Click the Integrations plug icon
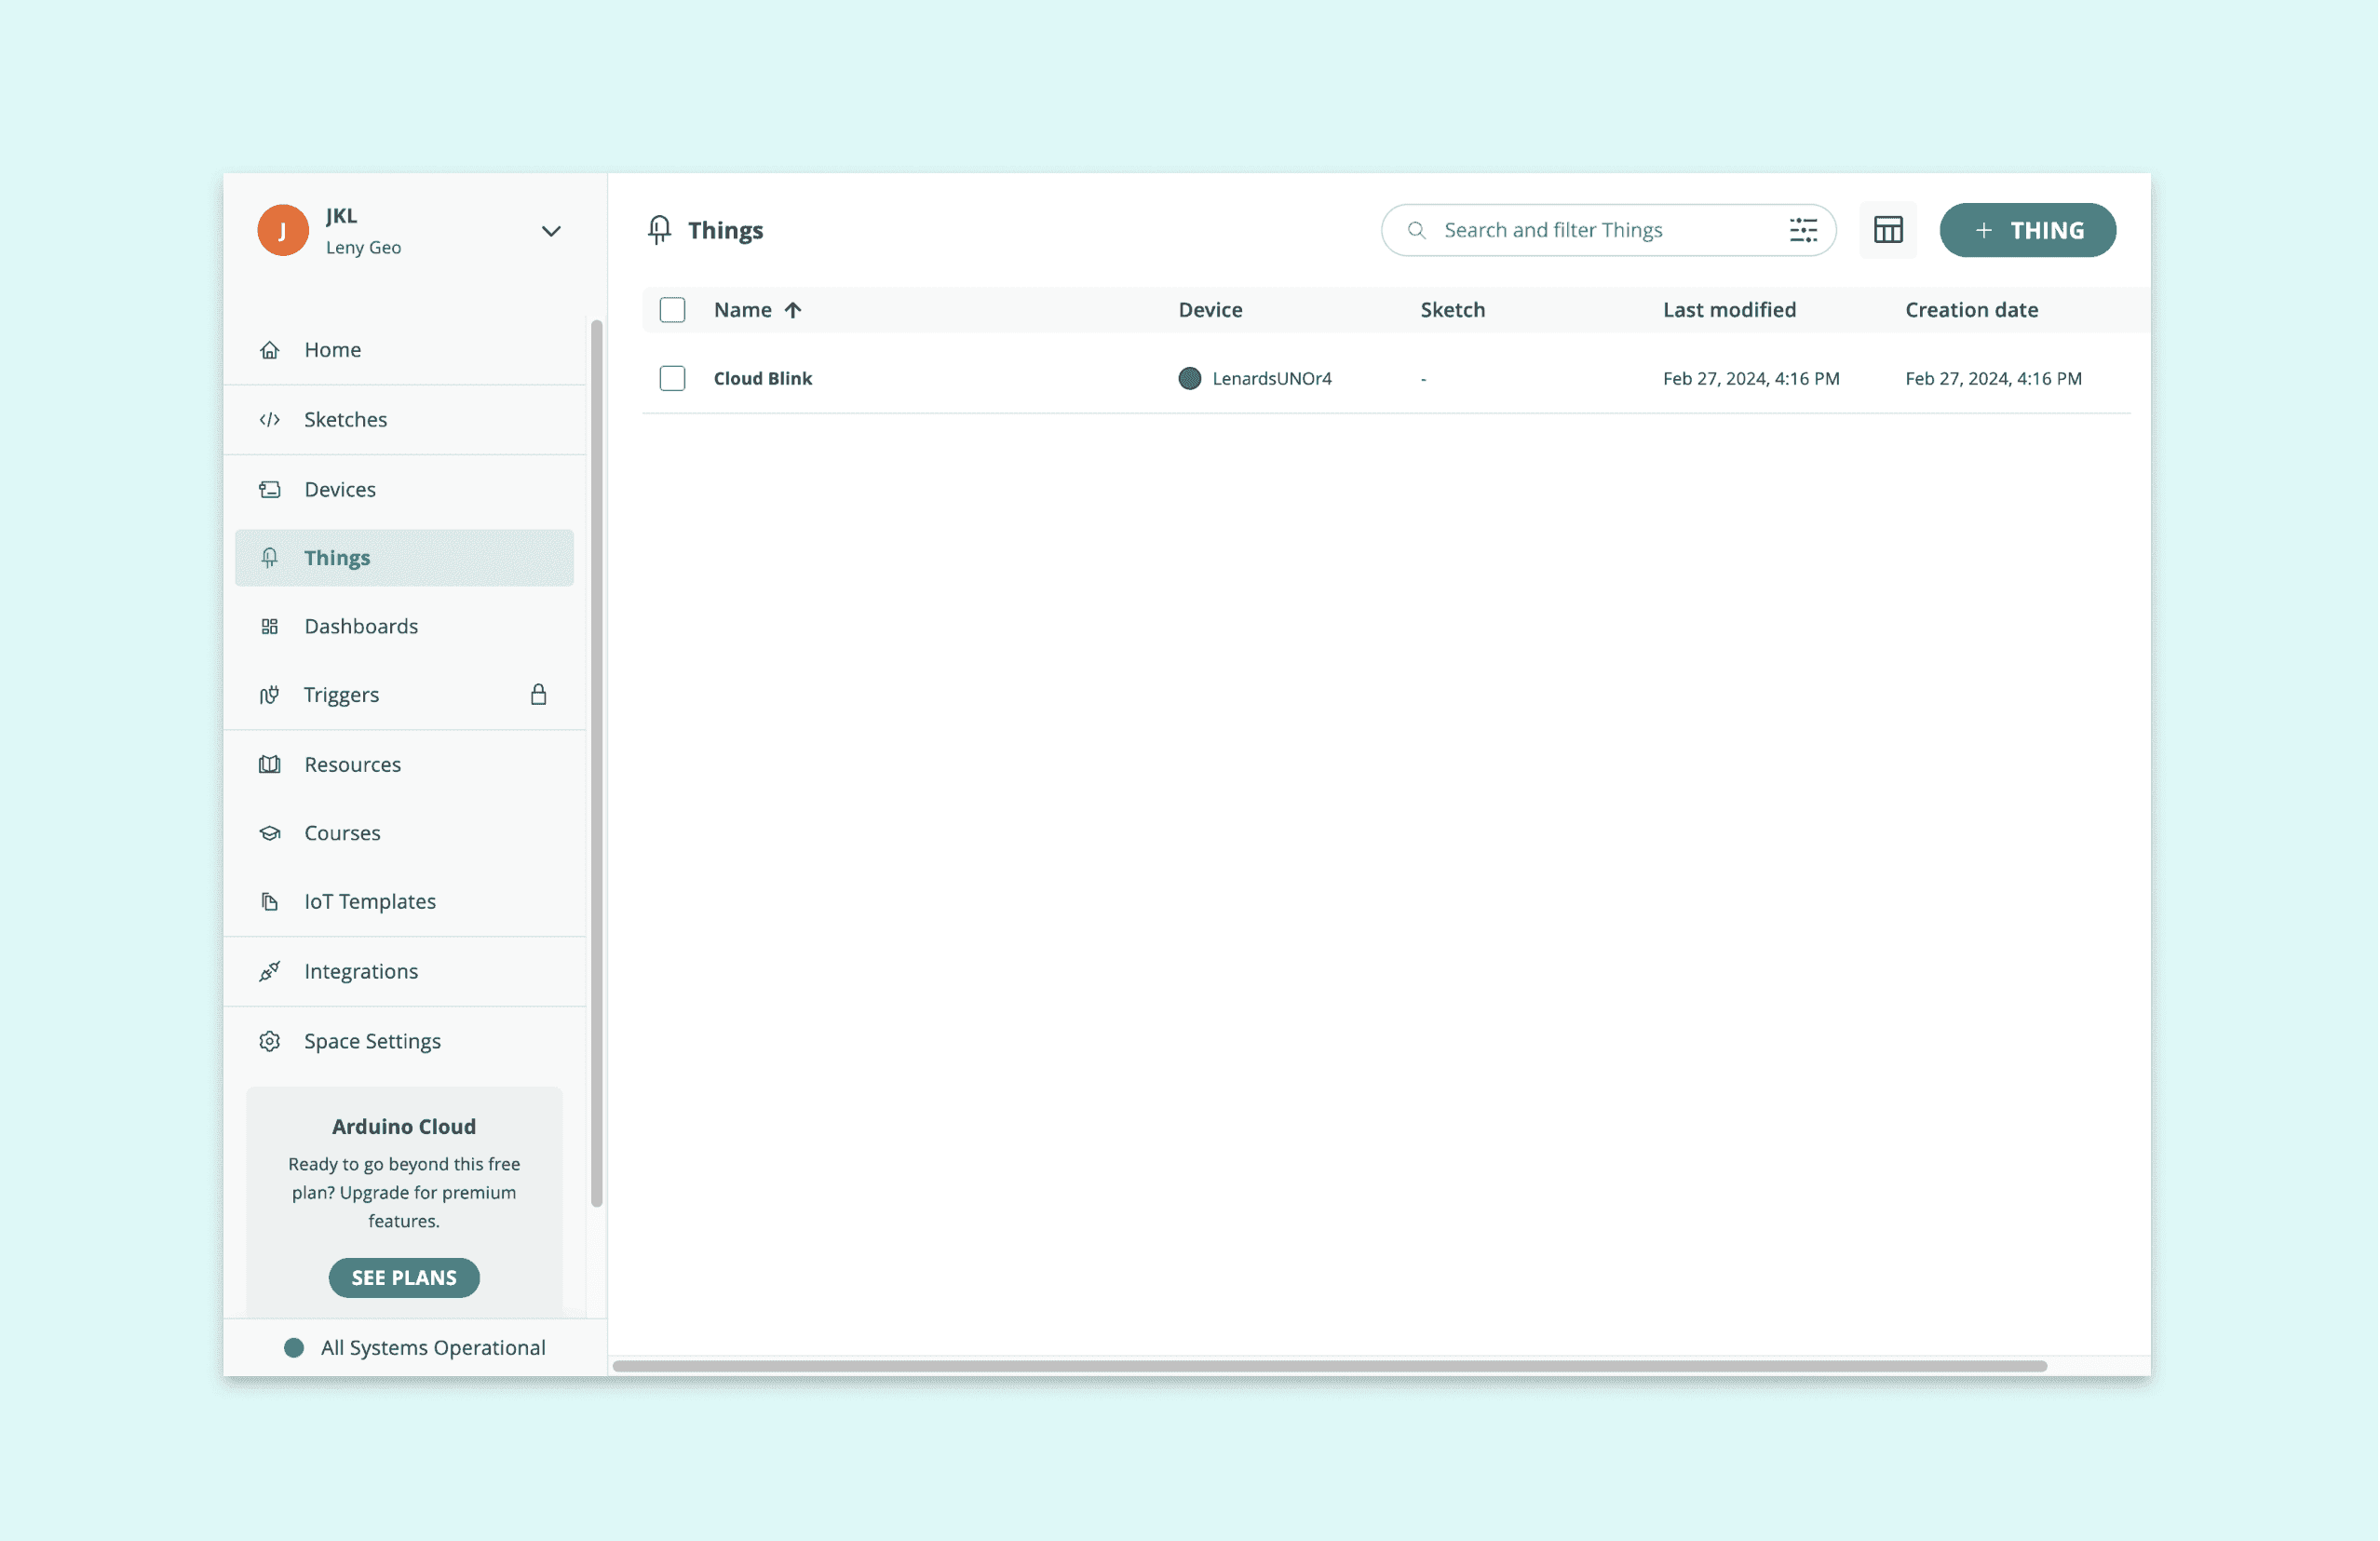Screen dimensions: 2380x1541 point(270,971)
